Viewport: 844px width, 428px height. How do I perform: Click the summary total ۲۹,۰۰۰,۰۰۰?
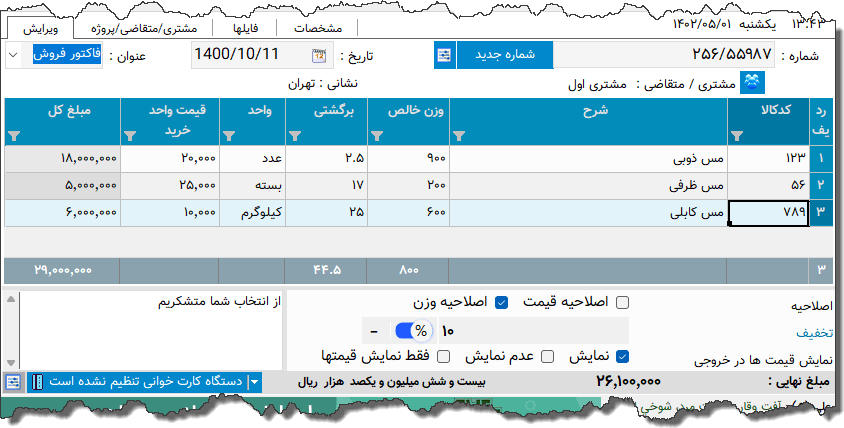63,270
